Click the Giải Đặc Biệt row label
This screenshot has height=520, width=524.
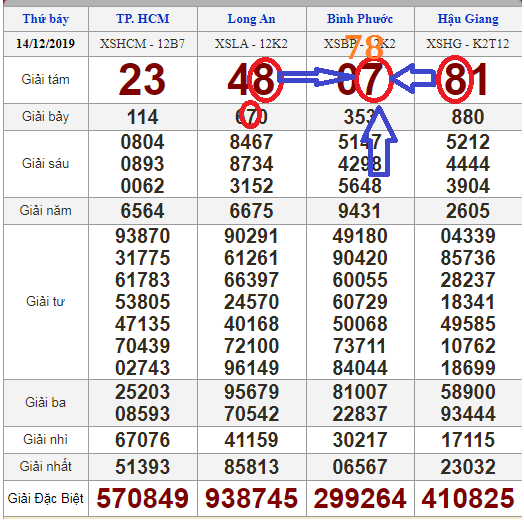(45, 498)
